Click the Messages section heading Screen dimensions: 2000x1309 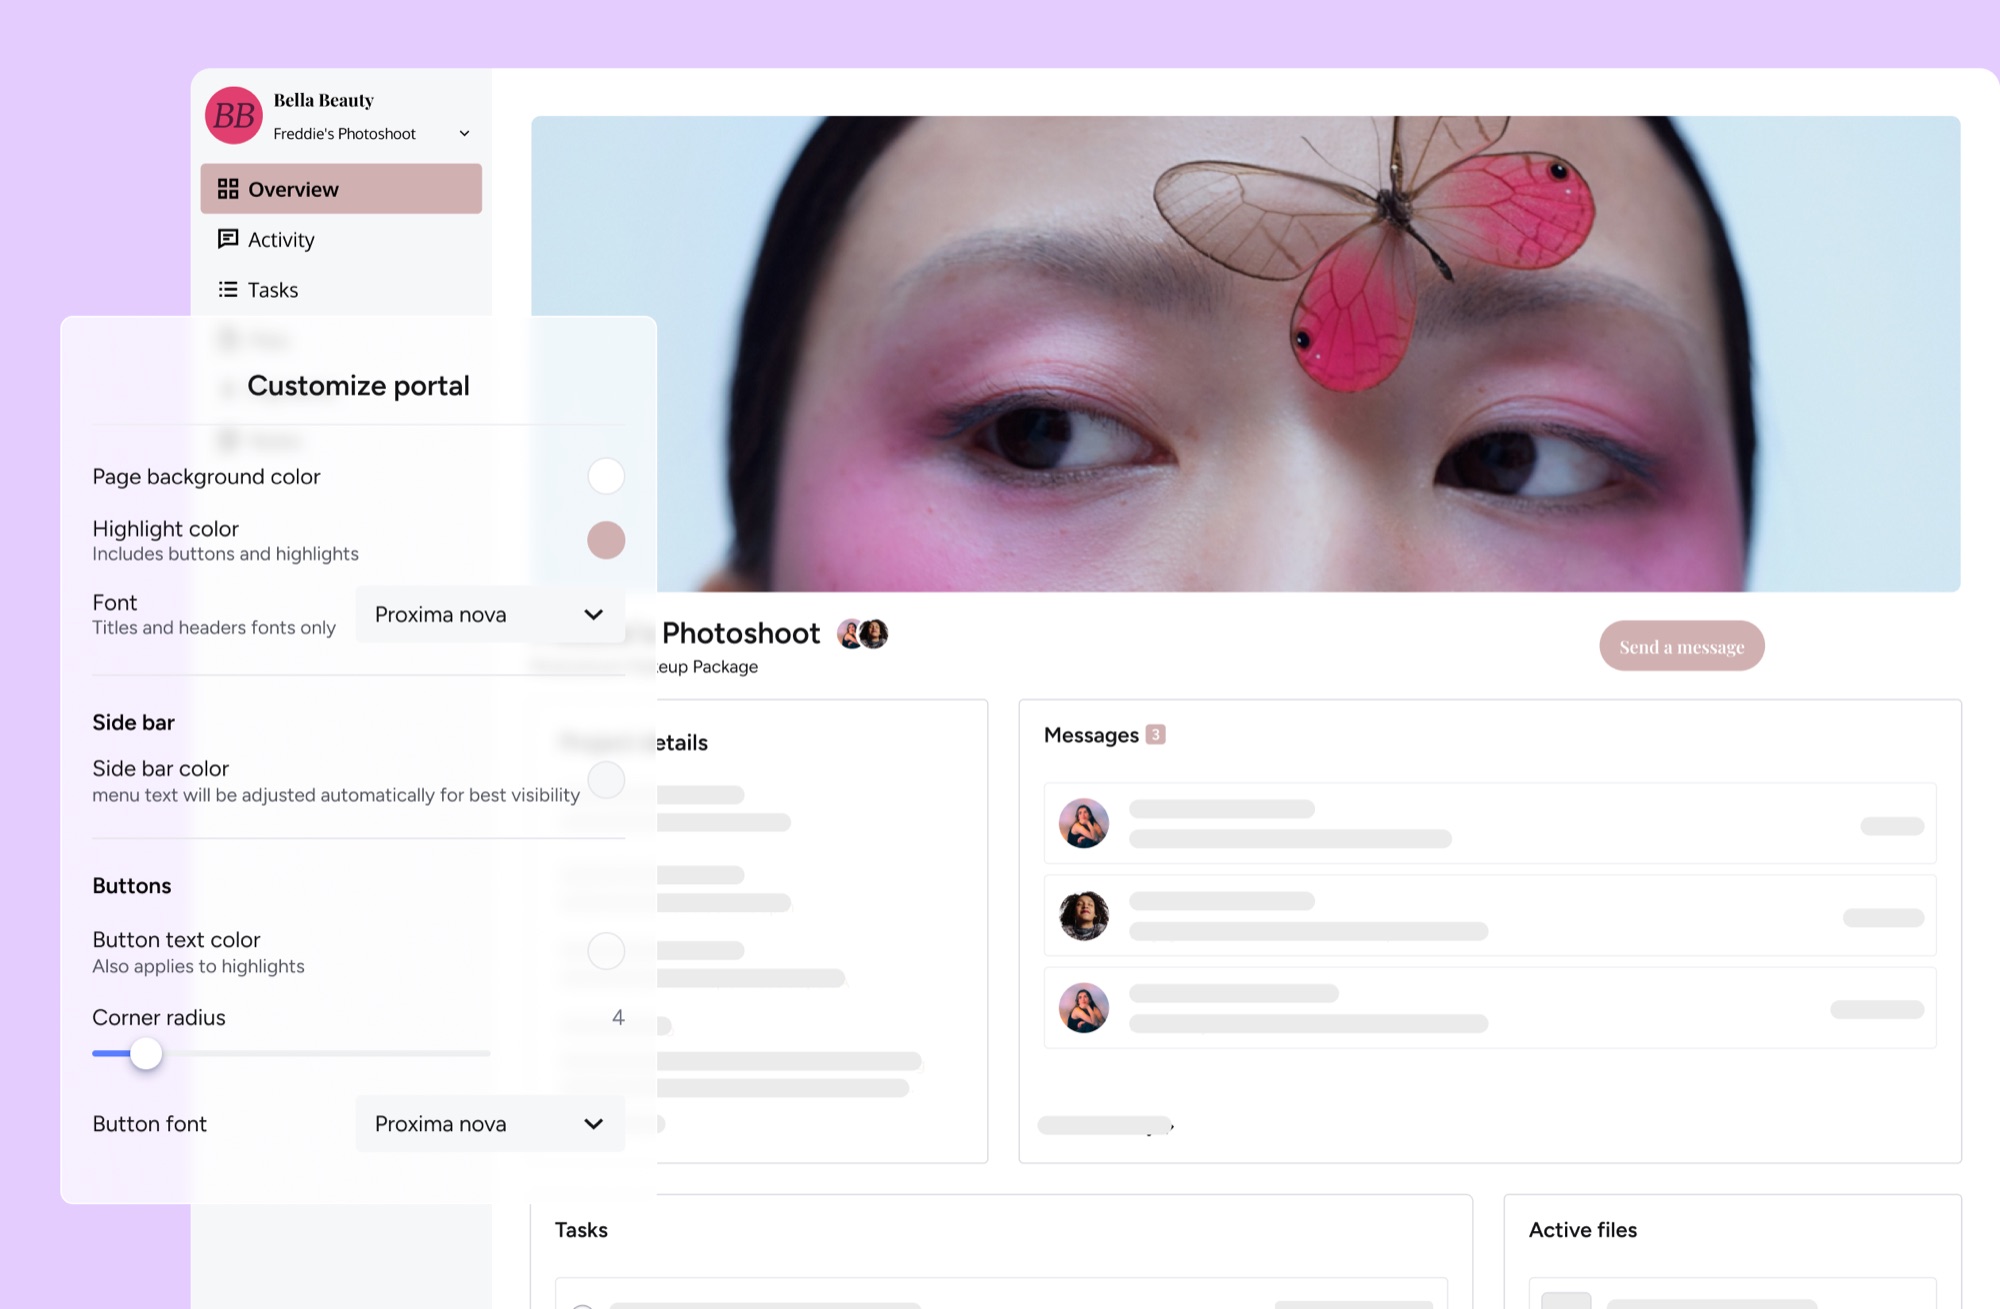(1091, 735)
